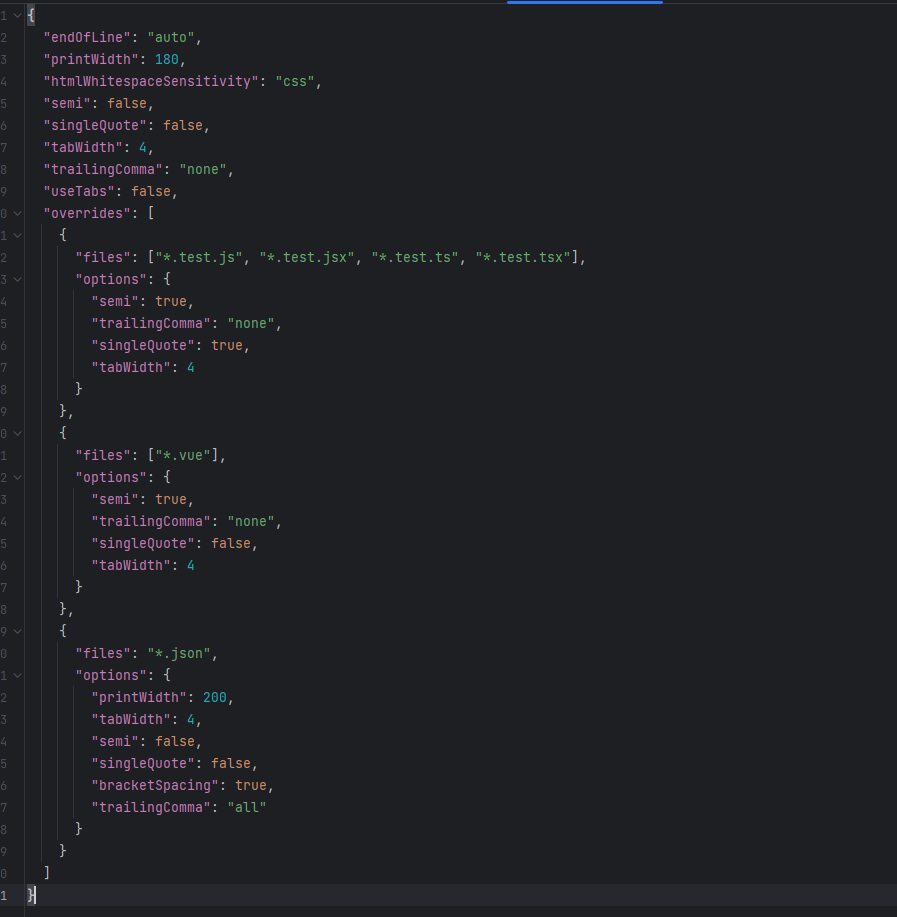Image resolution: width=897 pixels, height=917 pixels.
Task: Click the "*.json" glob string
Action: coord(179,653)
